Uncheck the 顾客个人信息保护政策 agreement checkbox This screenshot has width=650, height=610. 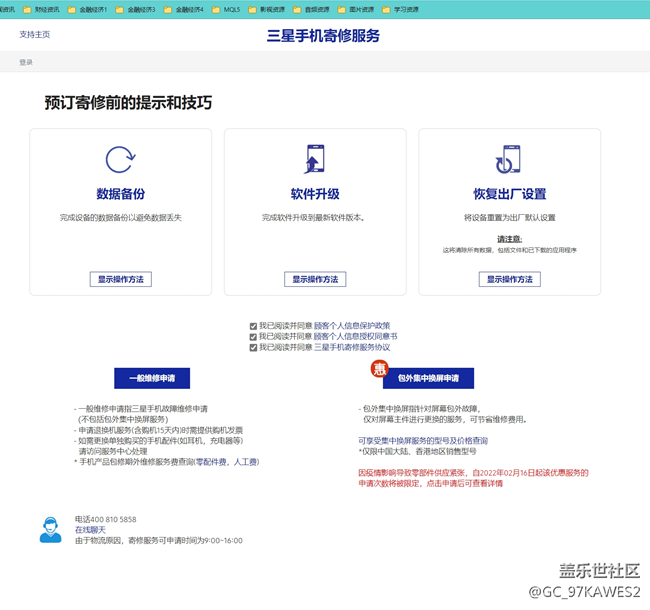[253, 326]
